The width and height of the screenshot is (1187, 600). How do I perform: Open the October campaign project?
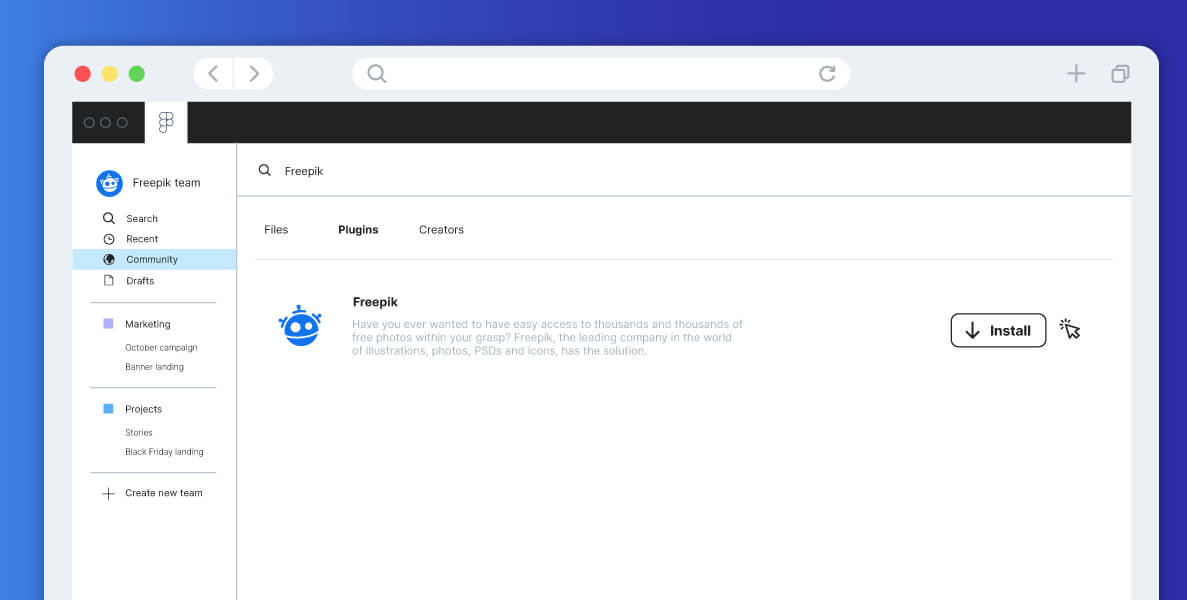(x=161, y=348)
